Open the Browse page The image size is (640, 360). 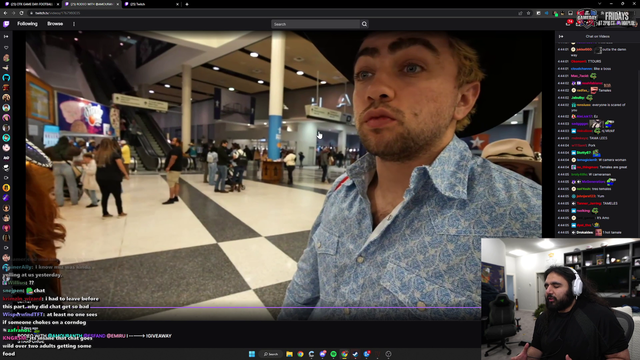(x=55, y=24)
